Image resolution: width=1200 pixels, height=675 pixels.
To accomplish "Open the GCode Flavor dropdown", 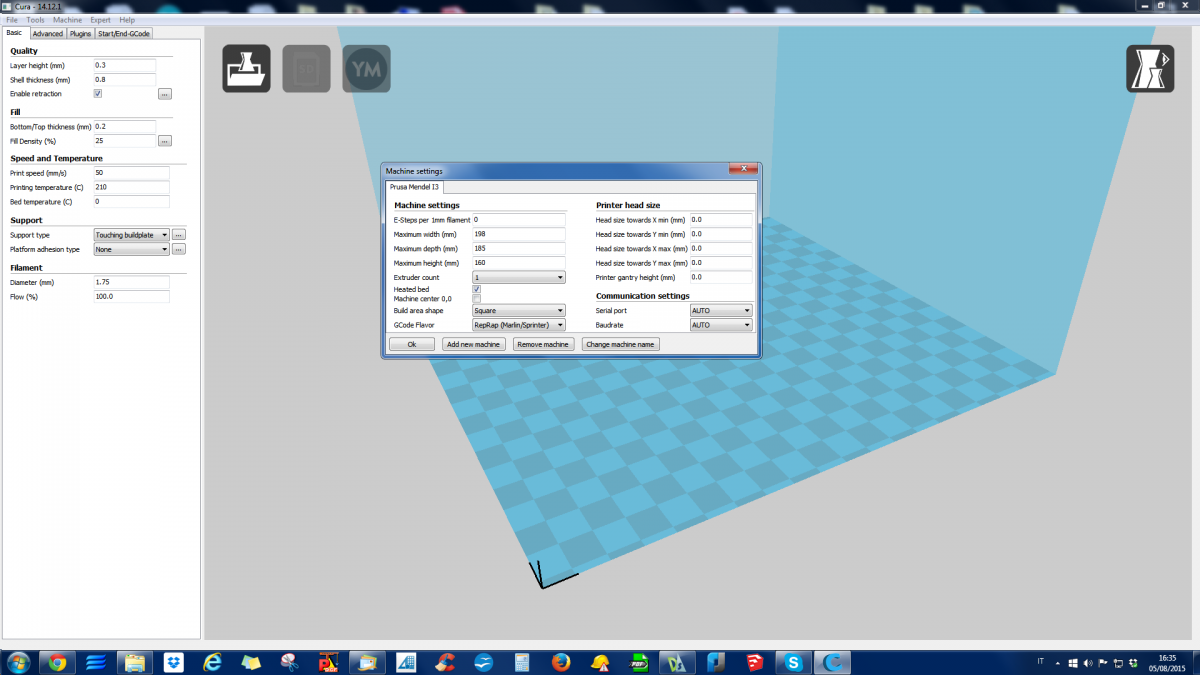I will [x=518, y=325].
